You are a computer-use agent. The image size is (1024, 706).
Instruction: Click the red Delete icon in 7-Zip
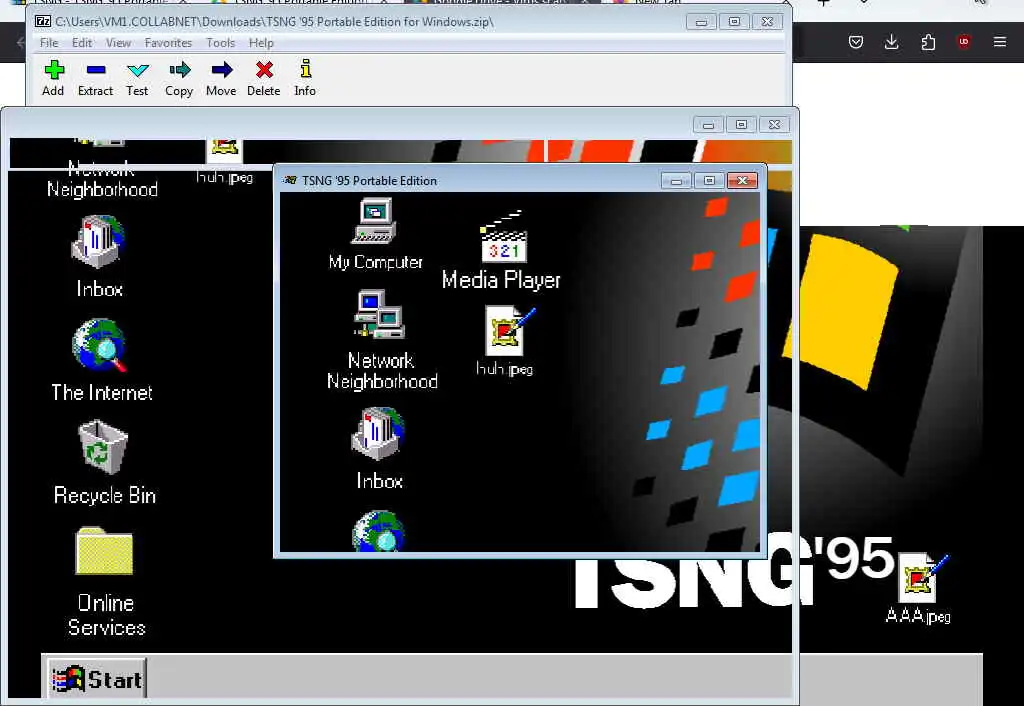pyautogui.click(x=264, y=78)
